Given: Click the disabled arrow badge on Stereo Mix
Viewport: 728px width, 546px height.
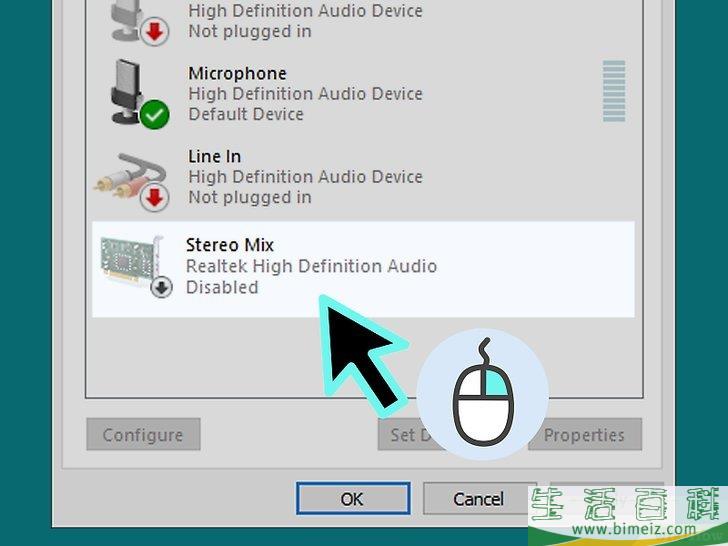Looking at the screenshot, I should (x=162, y=286).
